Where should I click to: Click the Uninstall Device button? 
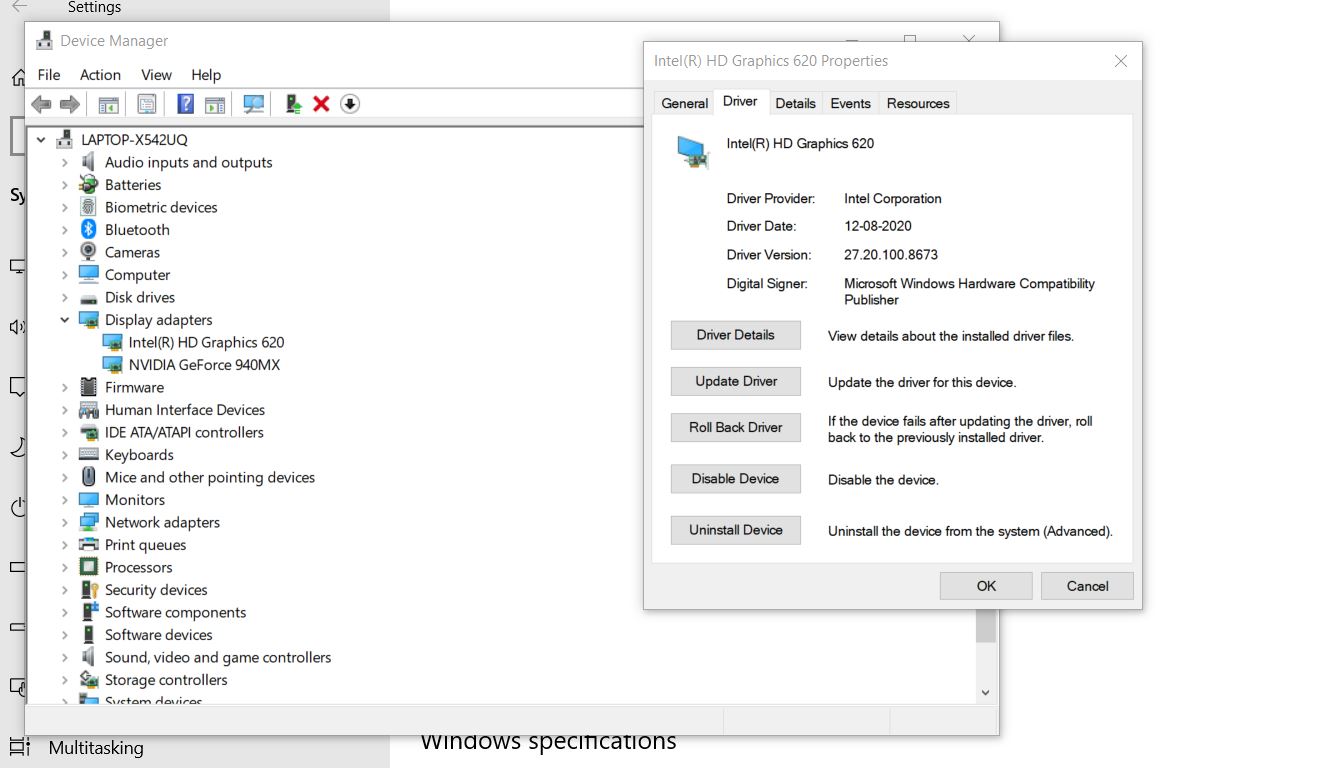[x=736, y=530]
